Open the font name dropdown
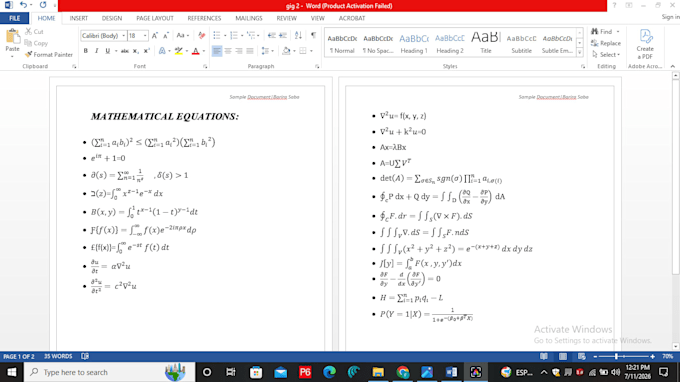Image resolution: width=680 pixels, height=382 pixels. 124,36
